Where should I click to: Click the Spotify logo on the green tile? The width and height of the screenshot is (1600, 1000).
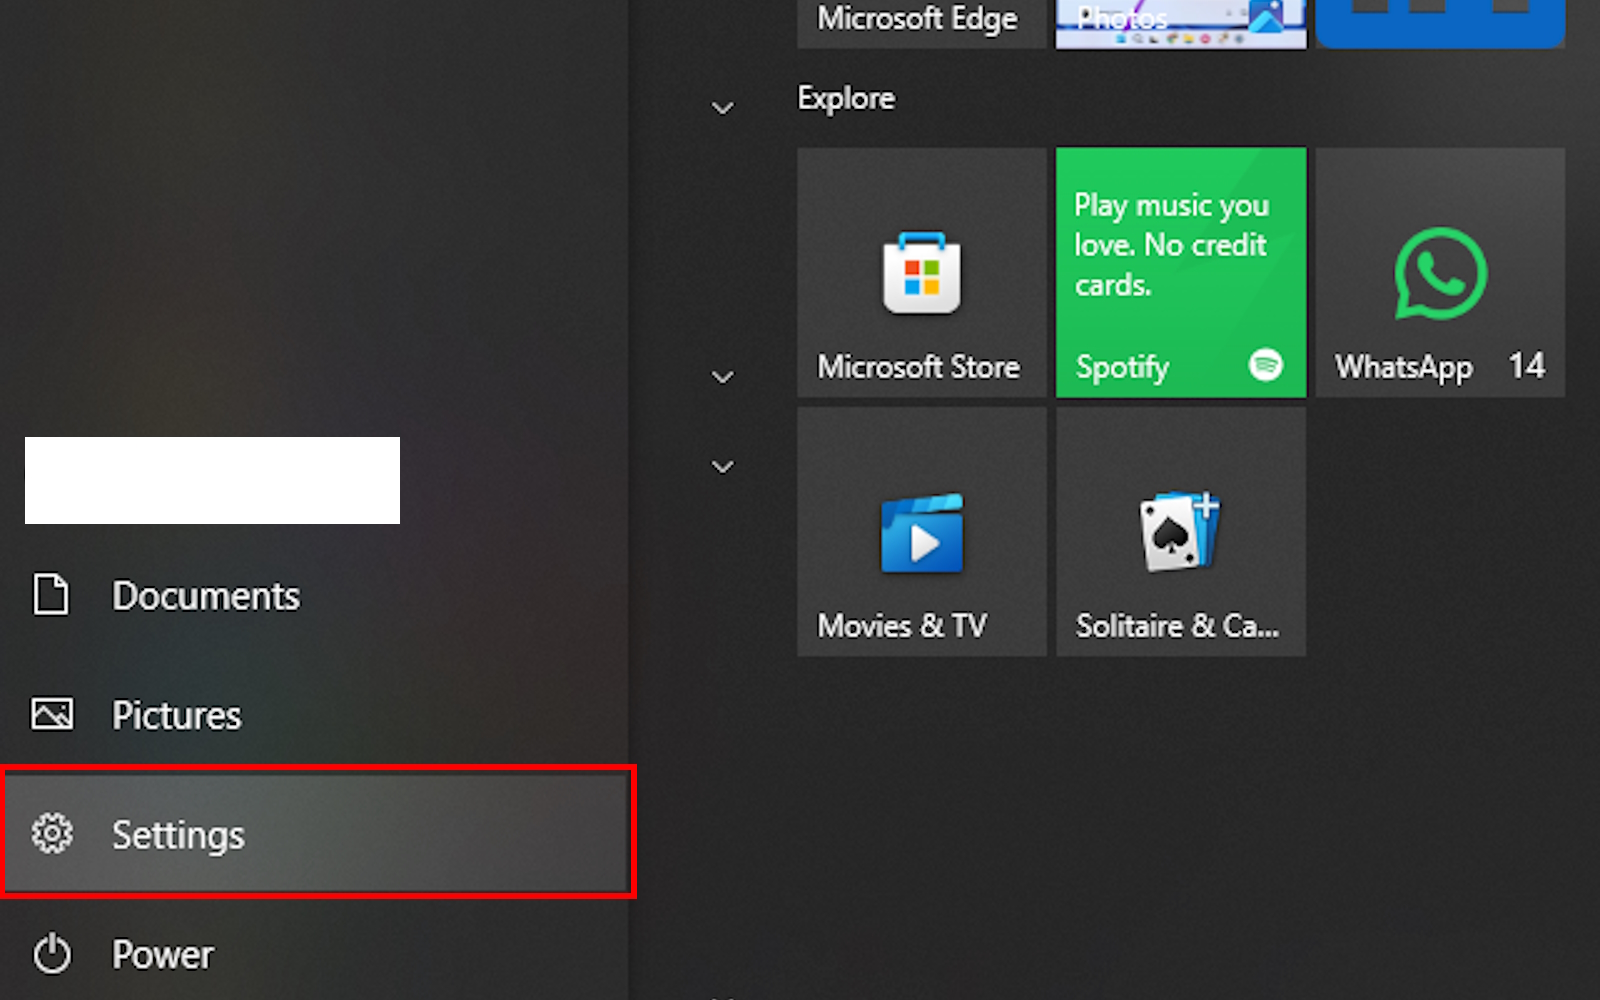pyautogui.click(x=1266, y=365)
